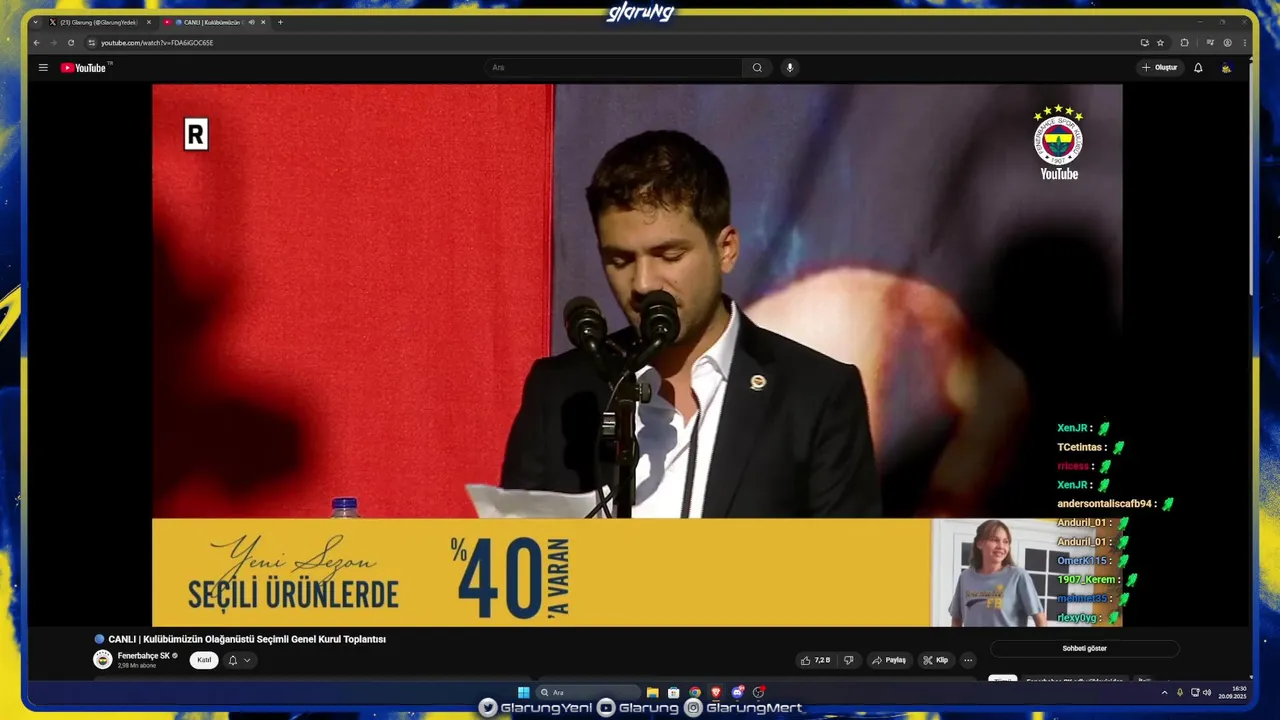Image resolution: width=1280 pixels, height=720 pixels.
Task: Bookmark this page with the star icon
Action: pyautogui.click(x=1160, y=43)
